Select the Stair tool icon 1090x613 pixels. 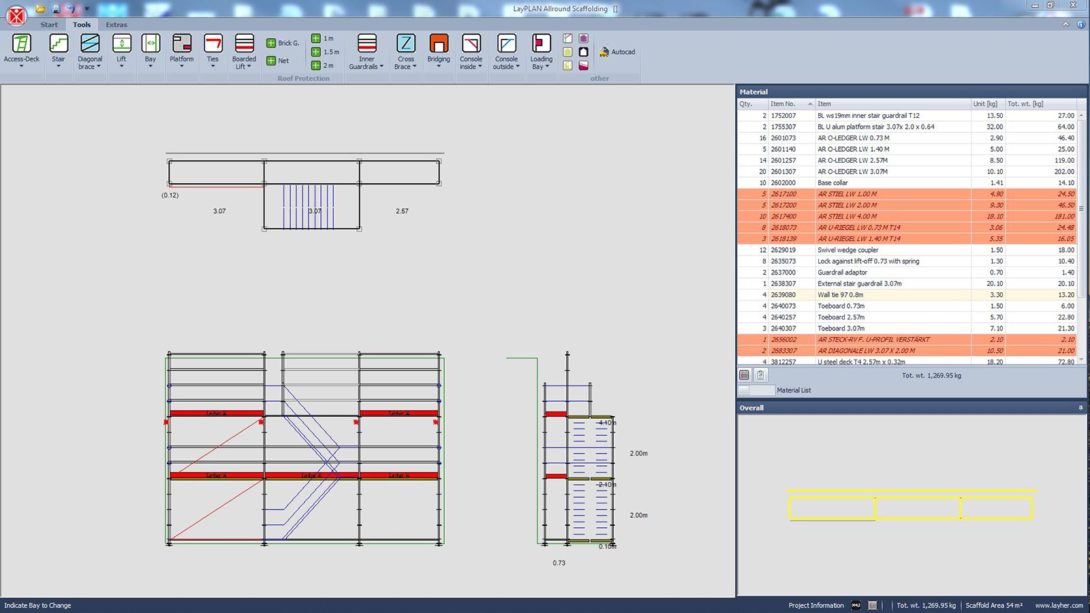(58, 44)
